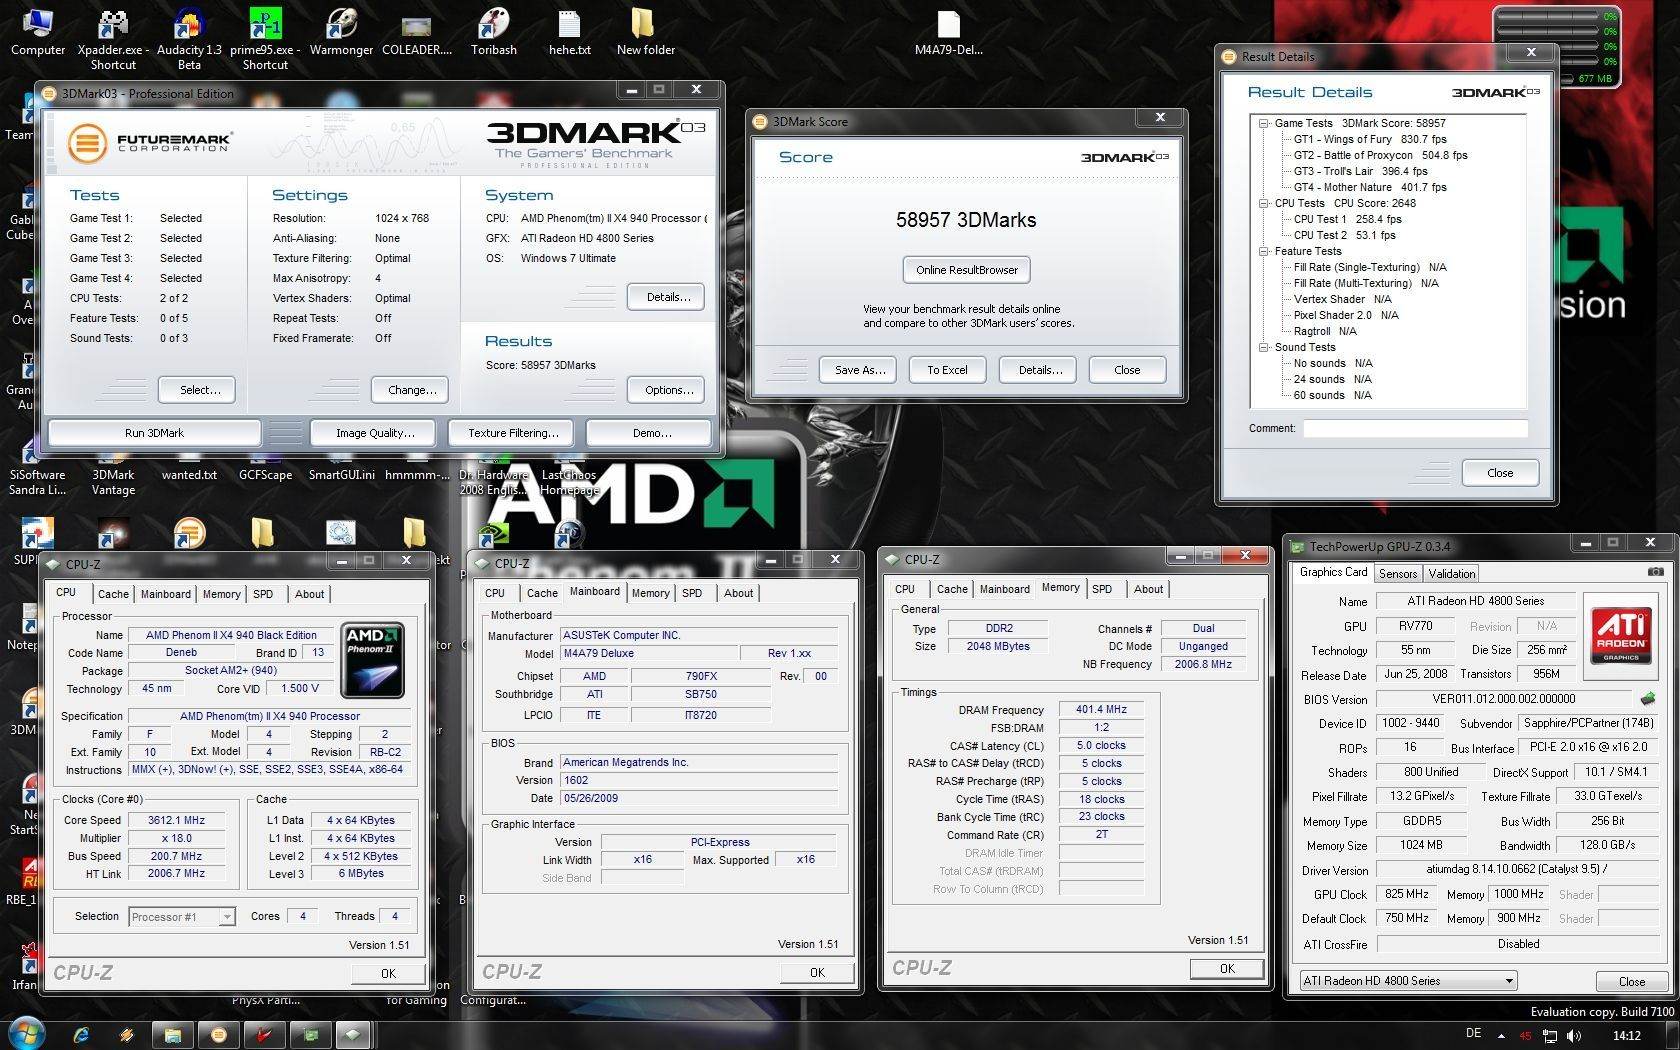
Task: Click the AMD Phenom II logo in CPU-Z
Action: click(x=372, y=660)
